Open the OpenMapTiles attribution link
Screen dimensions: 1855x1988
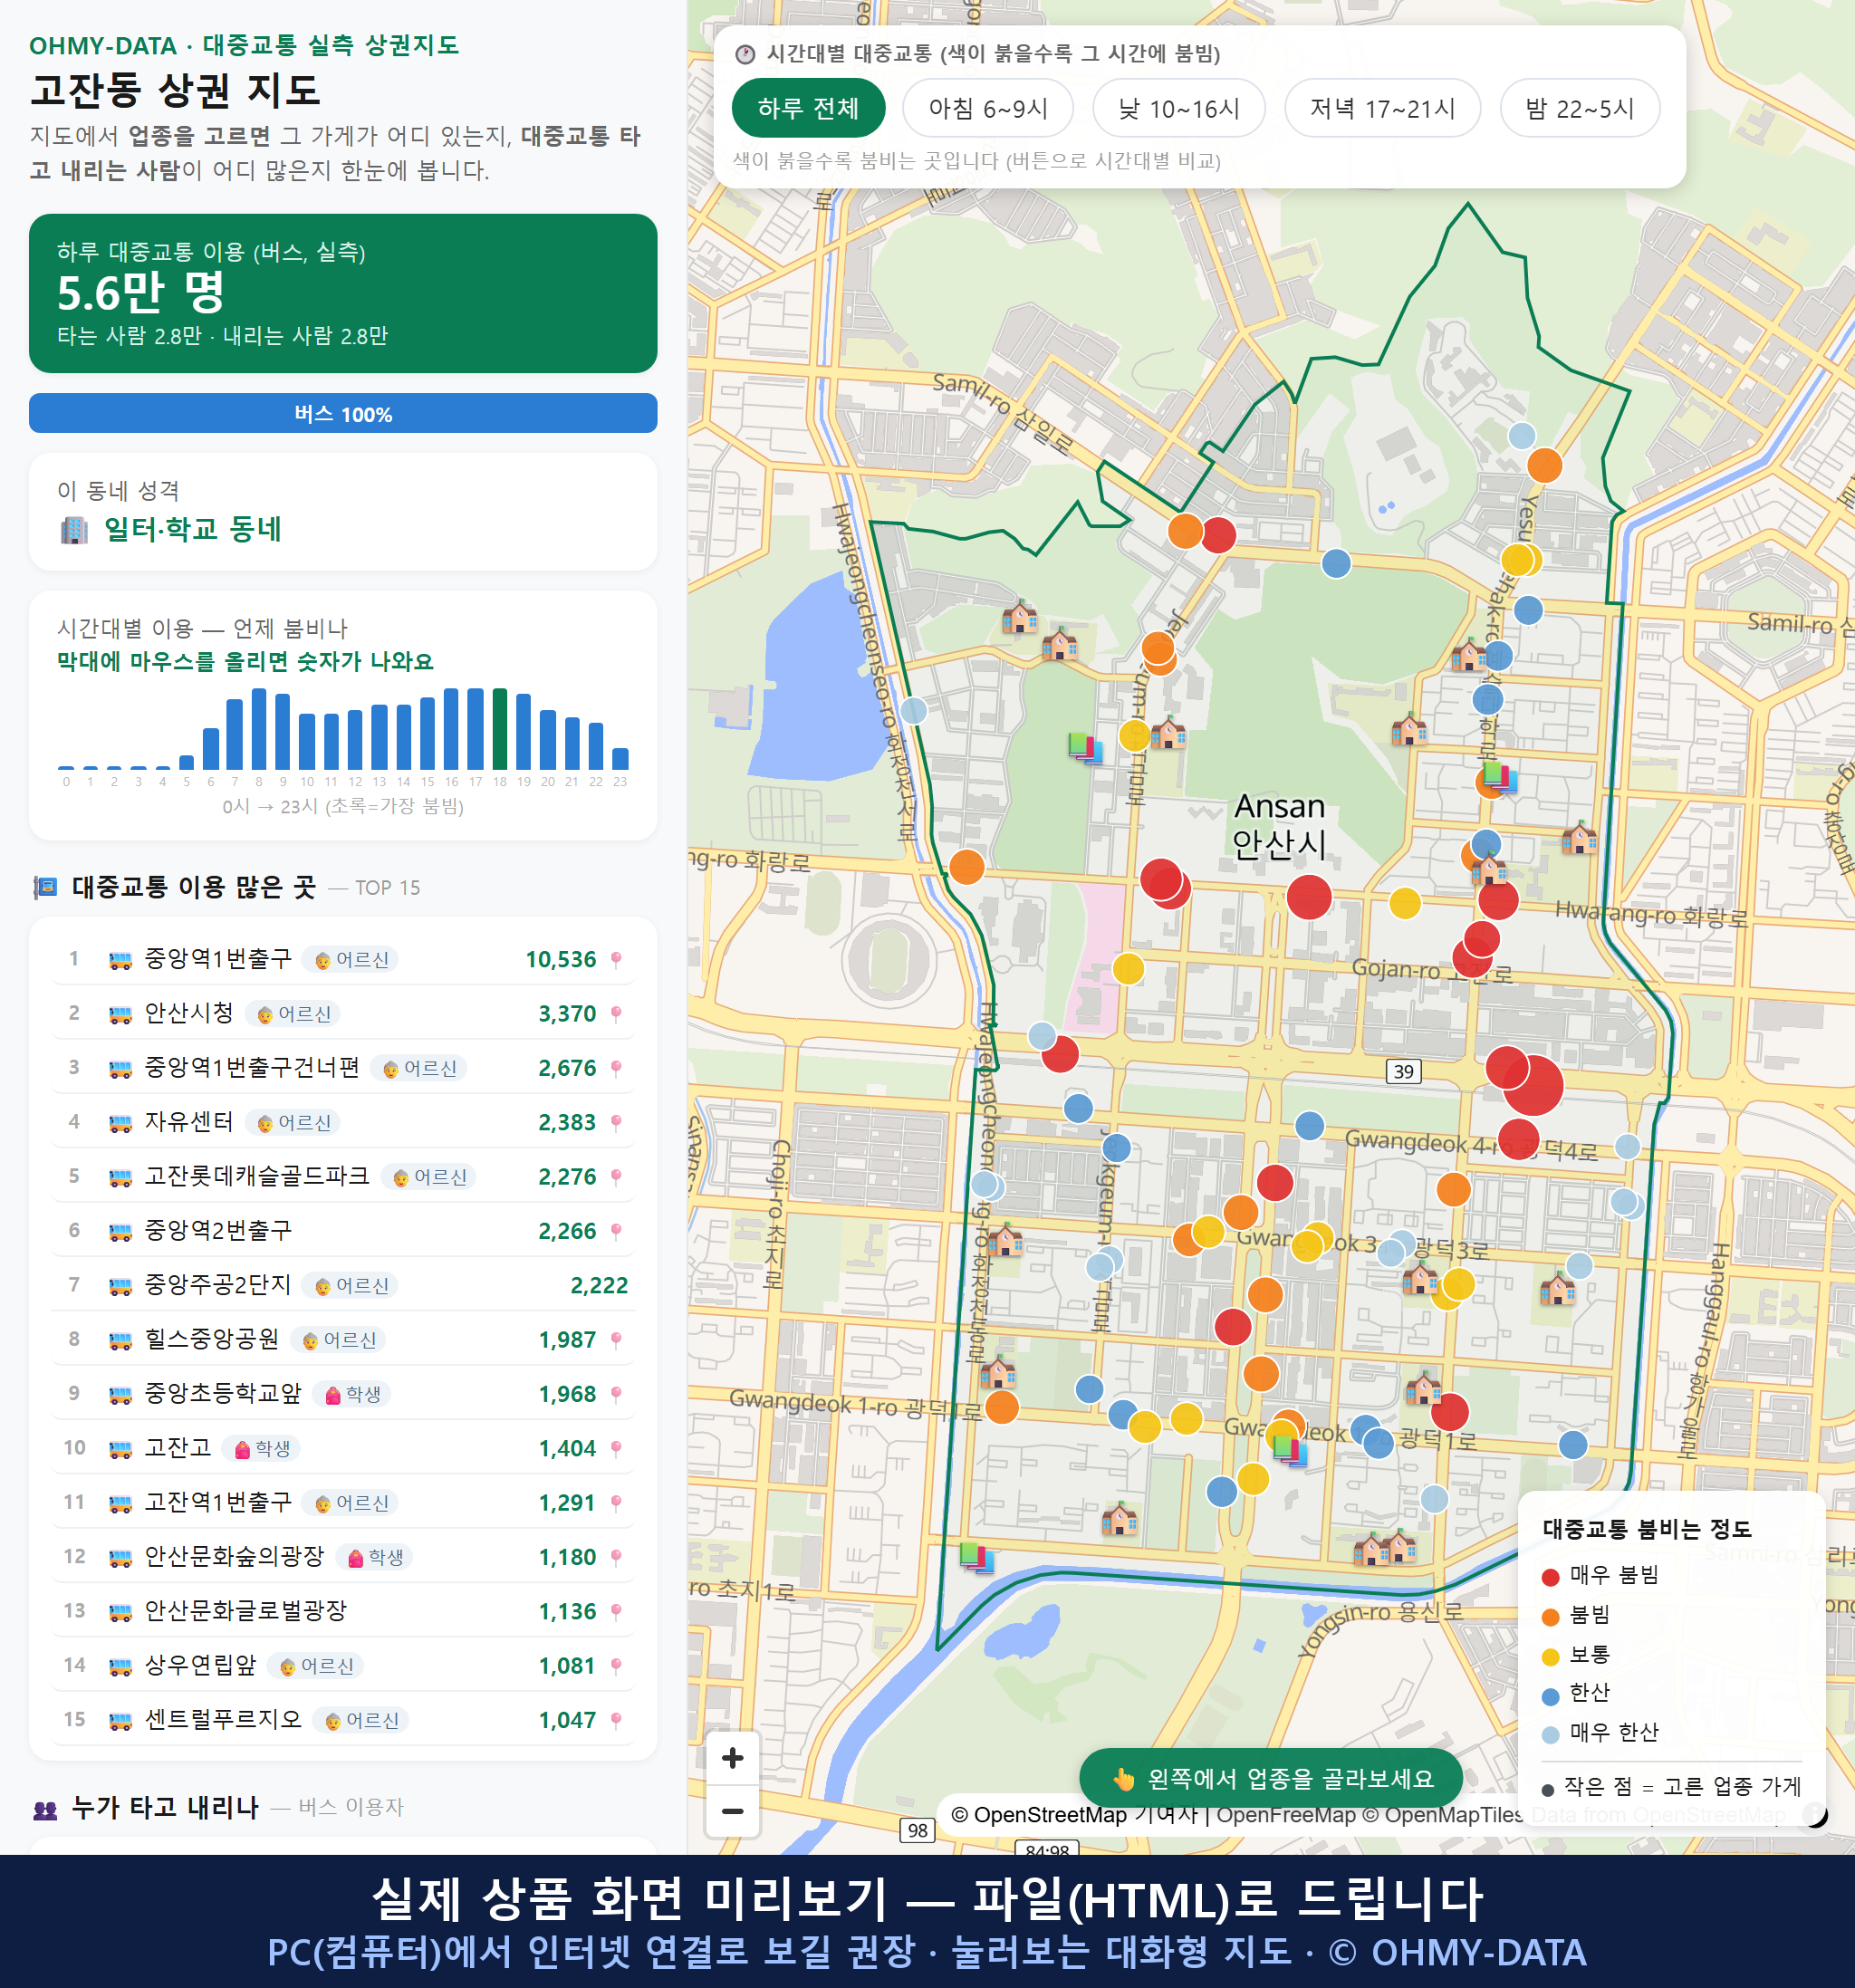tap(1444, 1815)
